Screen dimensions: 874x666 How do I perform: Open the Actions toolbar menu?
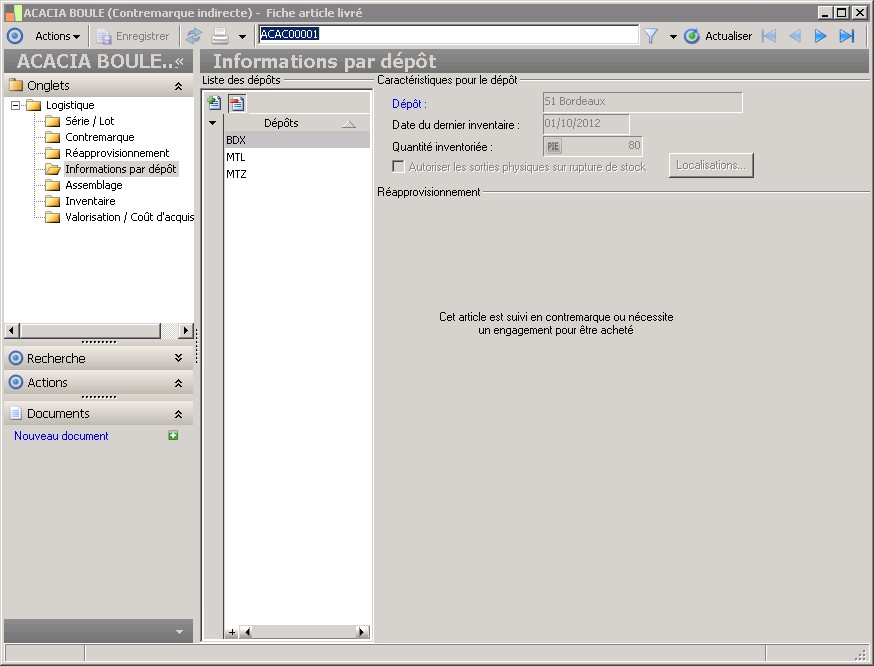[x=57, y=36]
